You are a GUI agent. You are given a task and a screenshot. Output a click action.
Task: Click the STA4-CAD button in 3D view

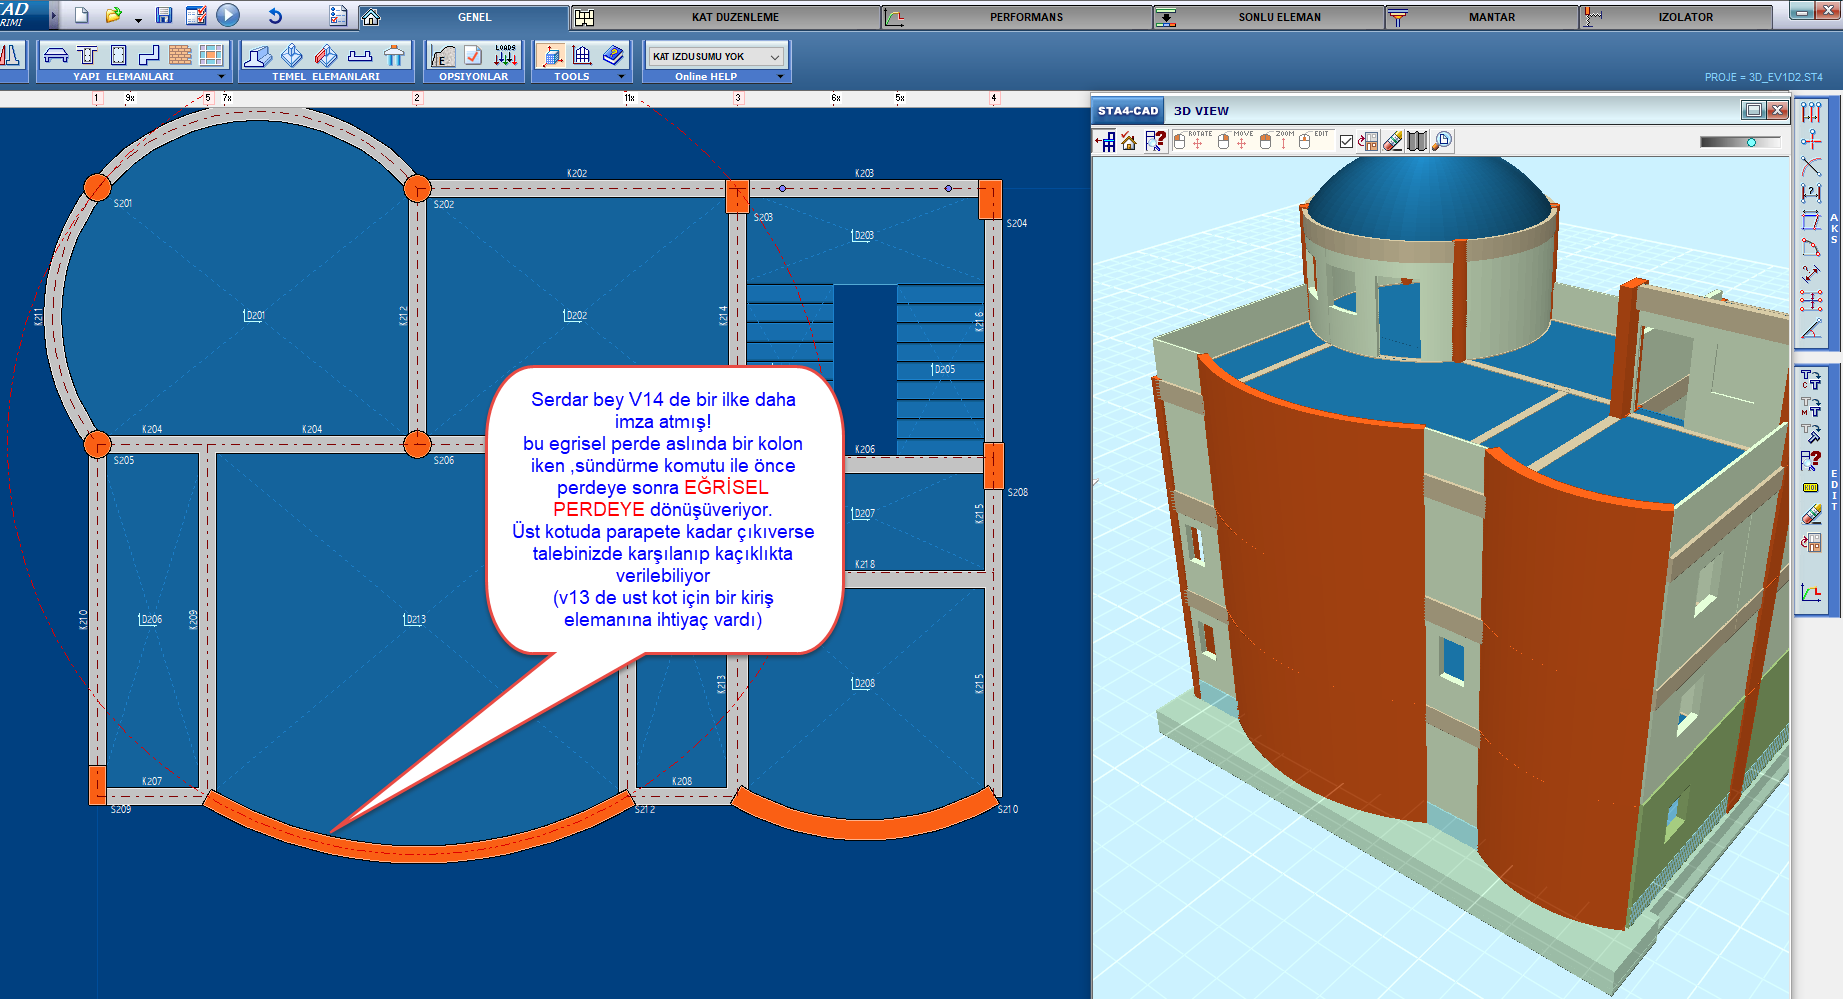(x=1127, y=111)
